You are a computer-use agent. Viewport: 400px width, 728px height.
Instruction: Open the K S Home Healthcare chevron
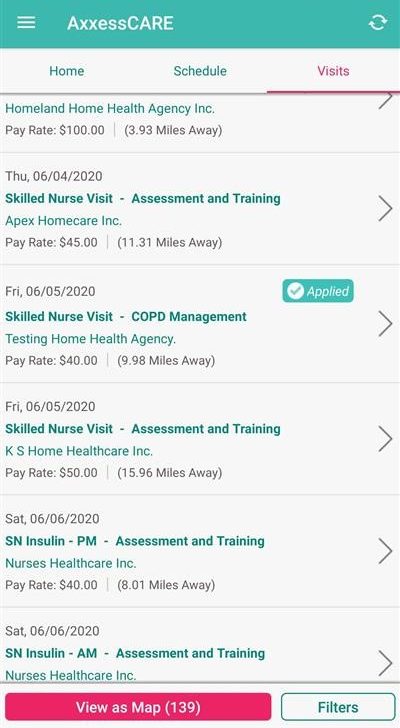coord(385,439)
